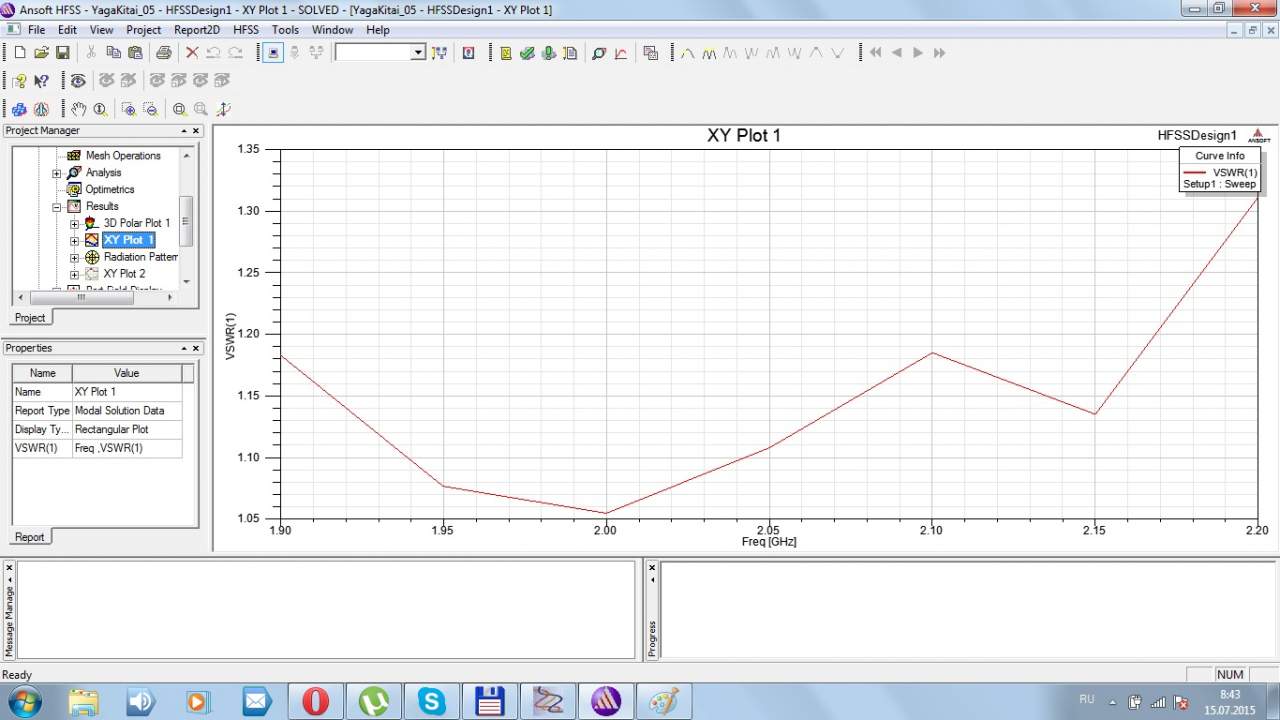Click the Save project icon

click(62, 53)
